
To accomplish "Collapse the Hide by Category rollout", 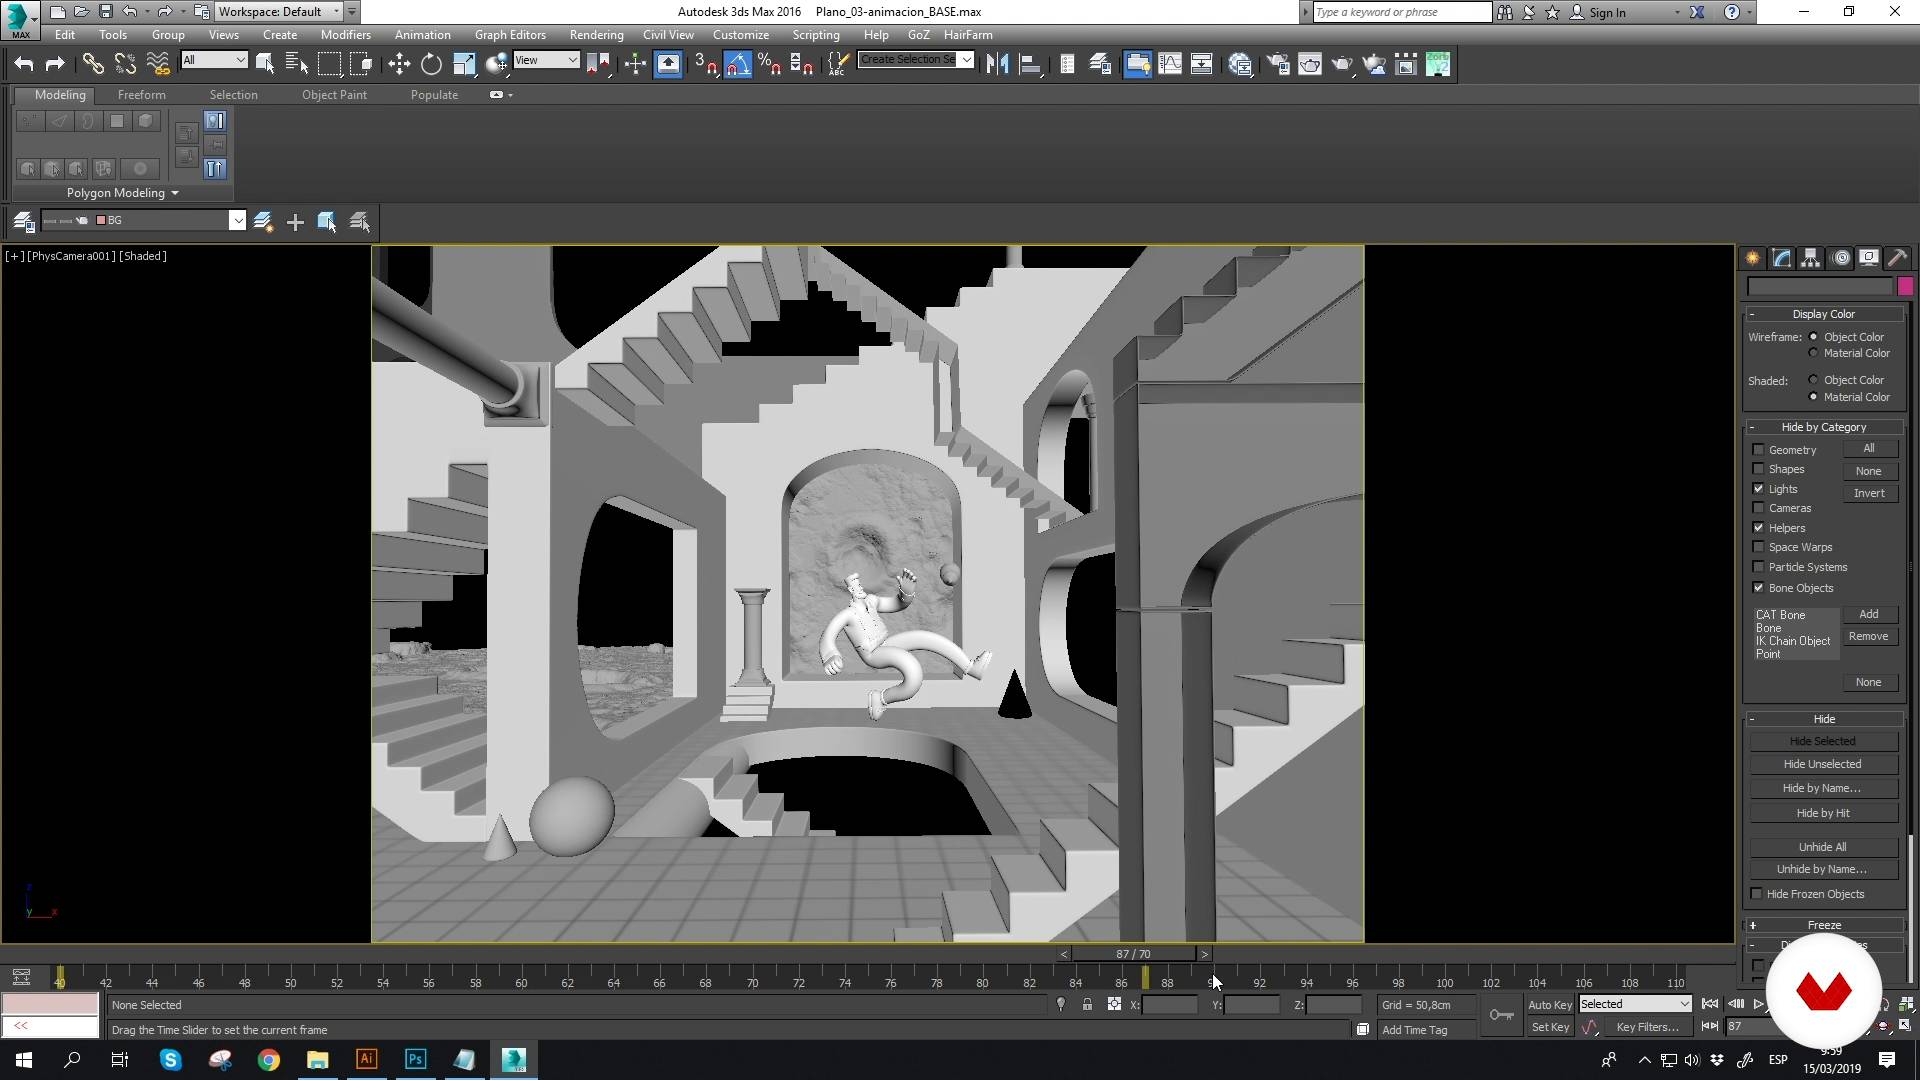I will [x=1824, y=427].
